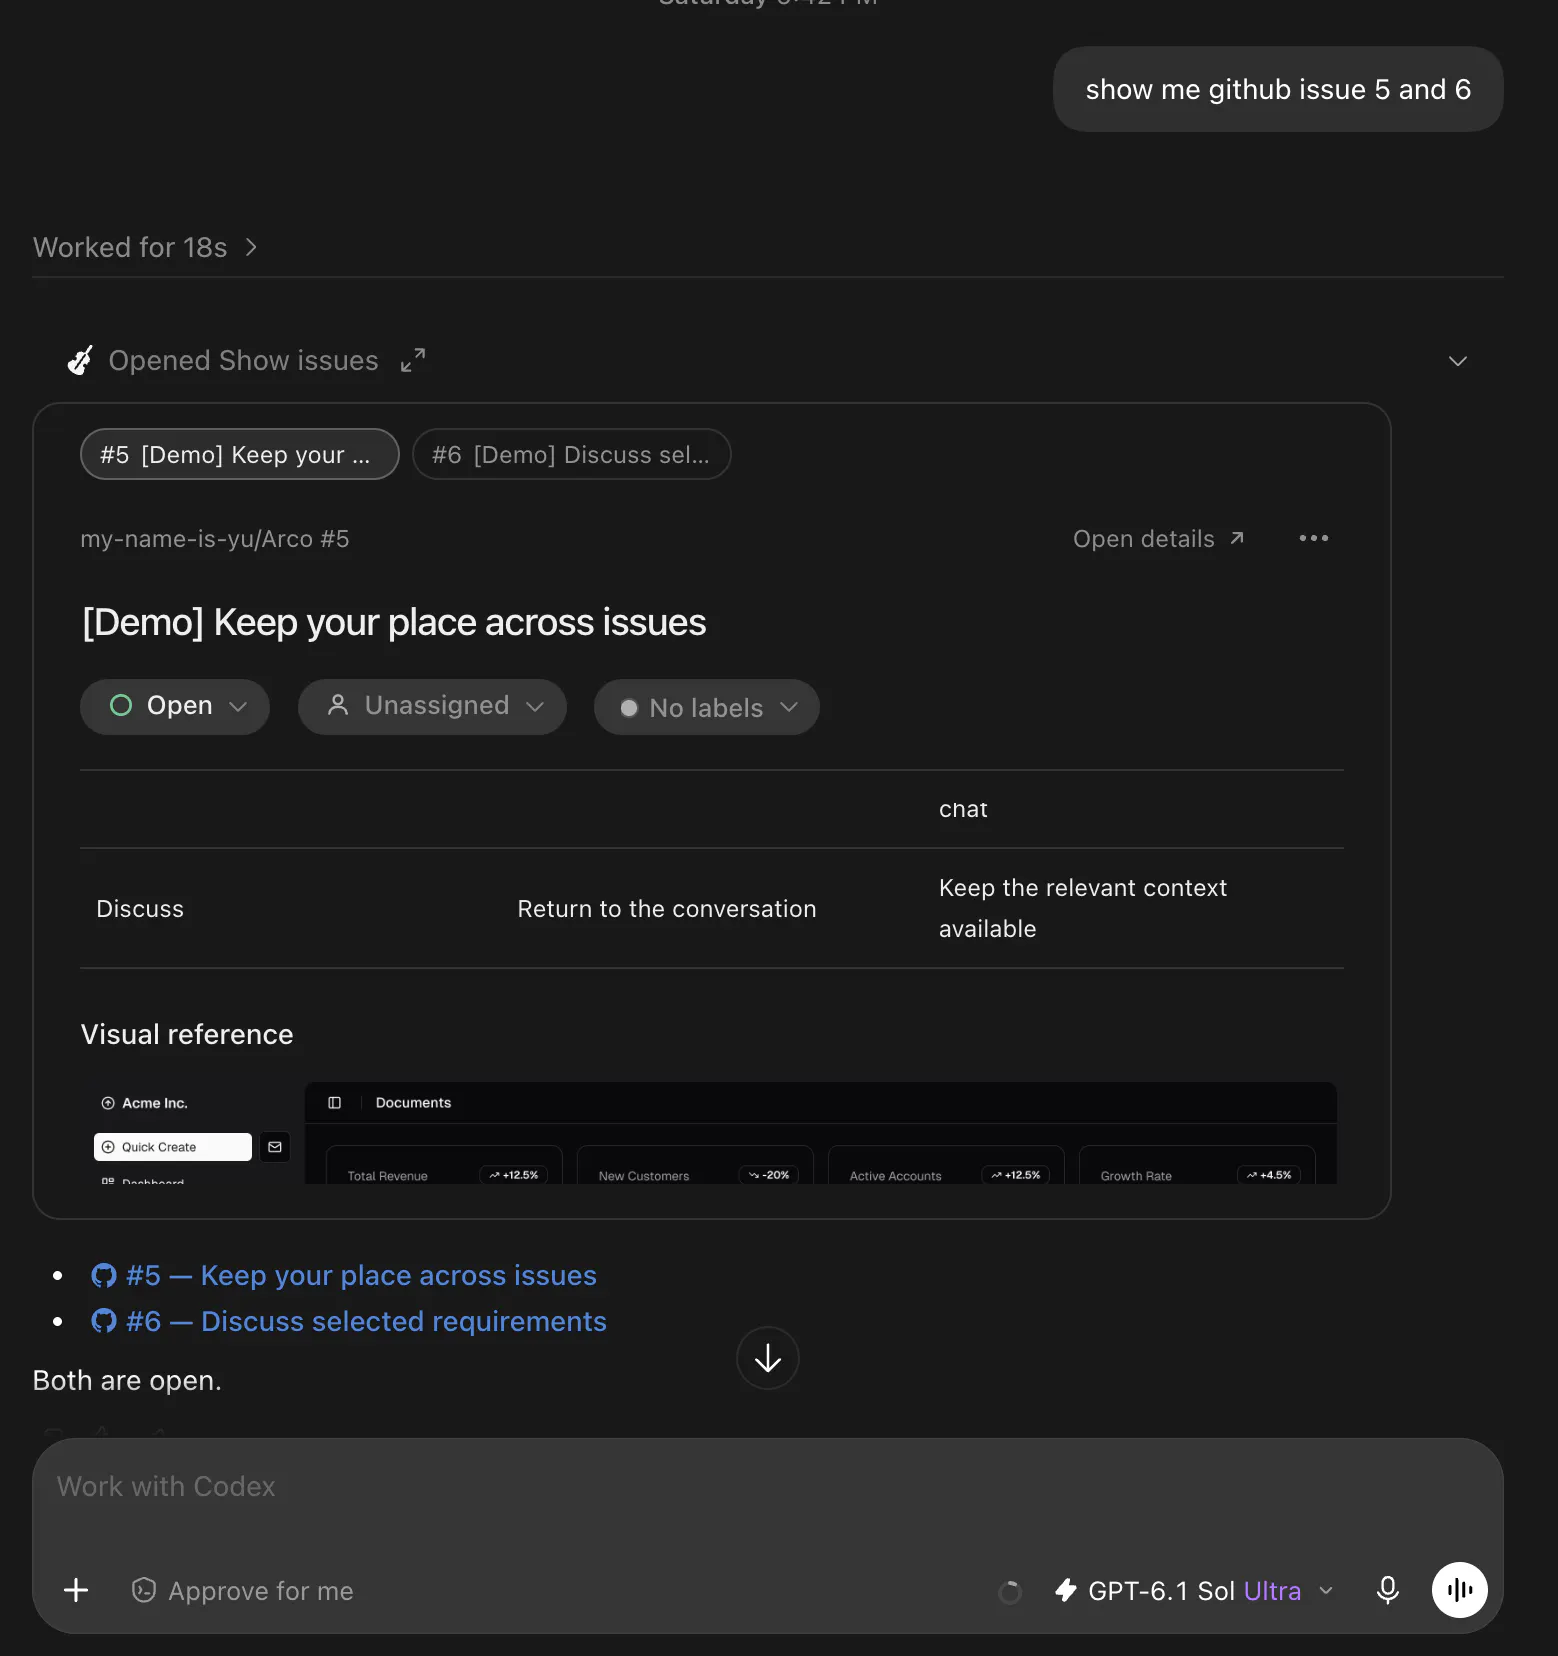Click the my-name-is-yu/Arco #5 repository text
The height and width of the screenshot is (1656, 1558).
(215, 539)
